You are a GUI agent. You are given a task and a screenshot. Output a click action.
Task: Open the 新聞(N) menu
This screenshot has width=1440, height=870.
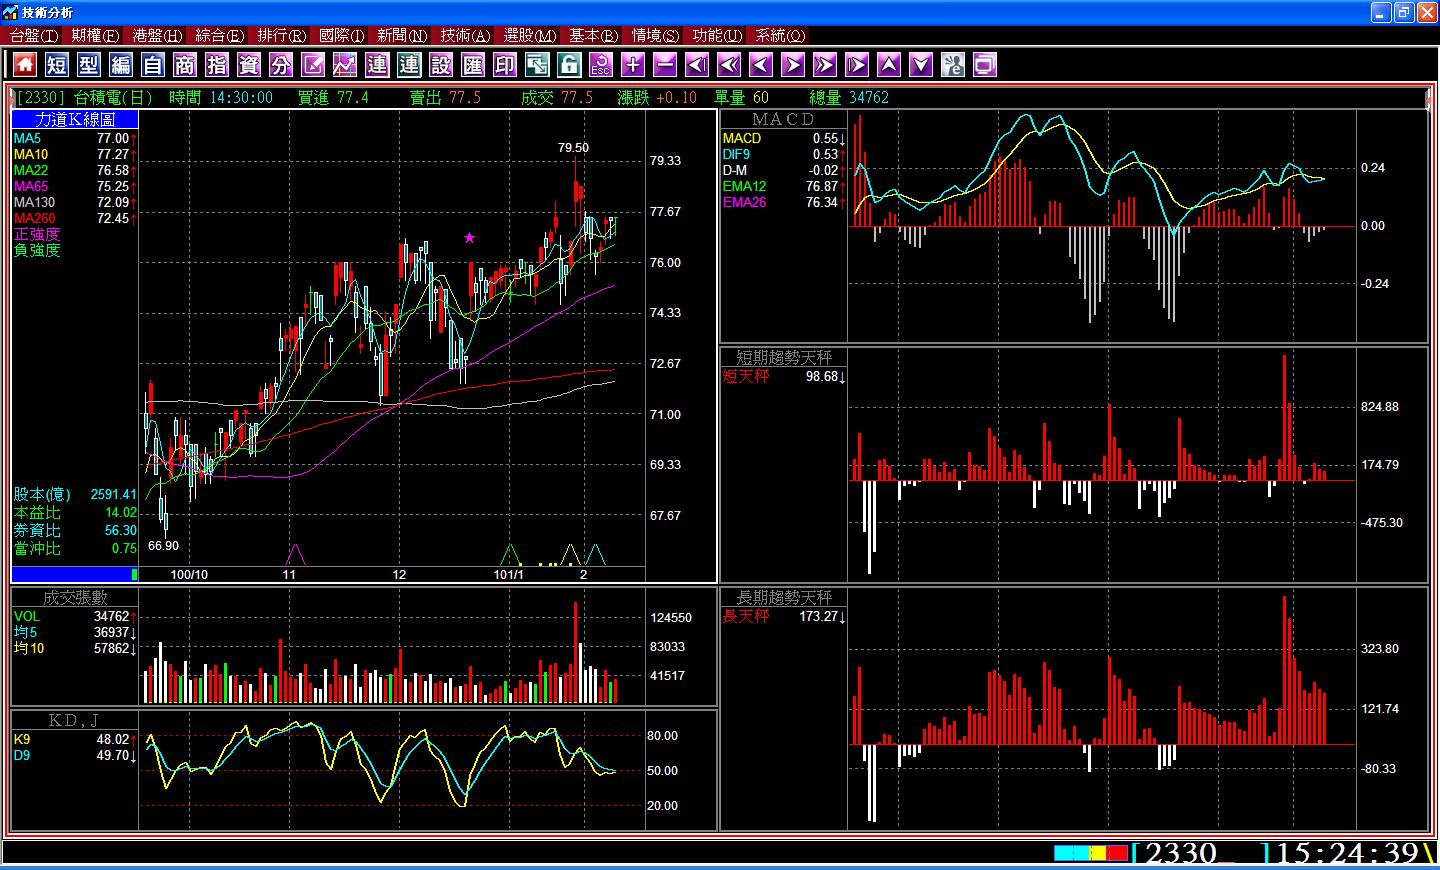pos(402,35)
